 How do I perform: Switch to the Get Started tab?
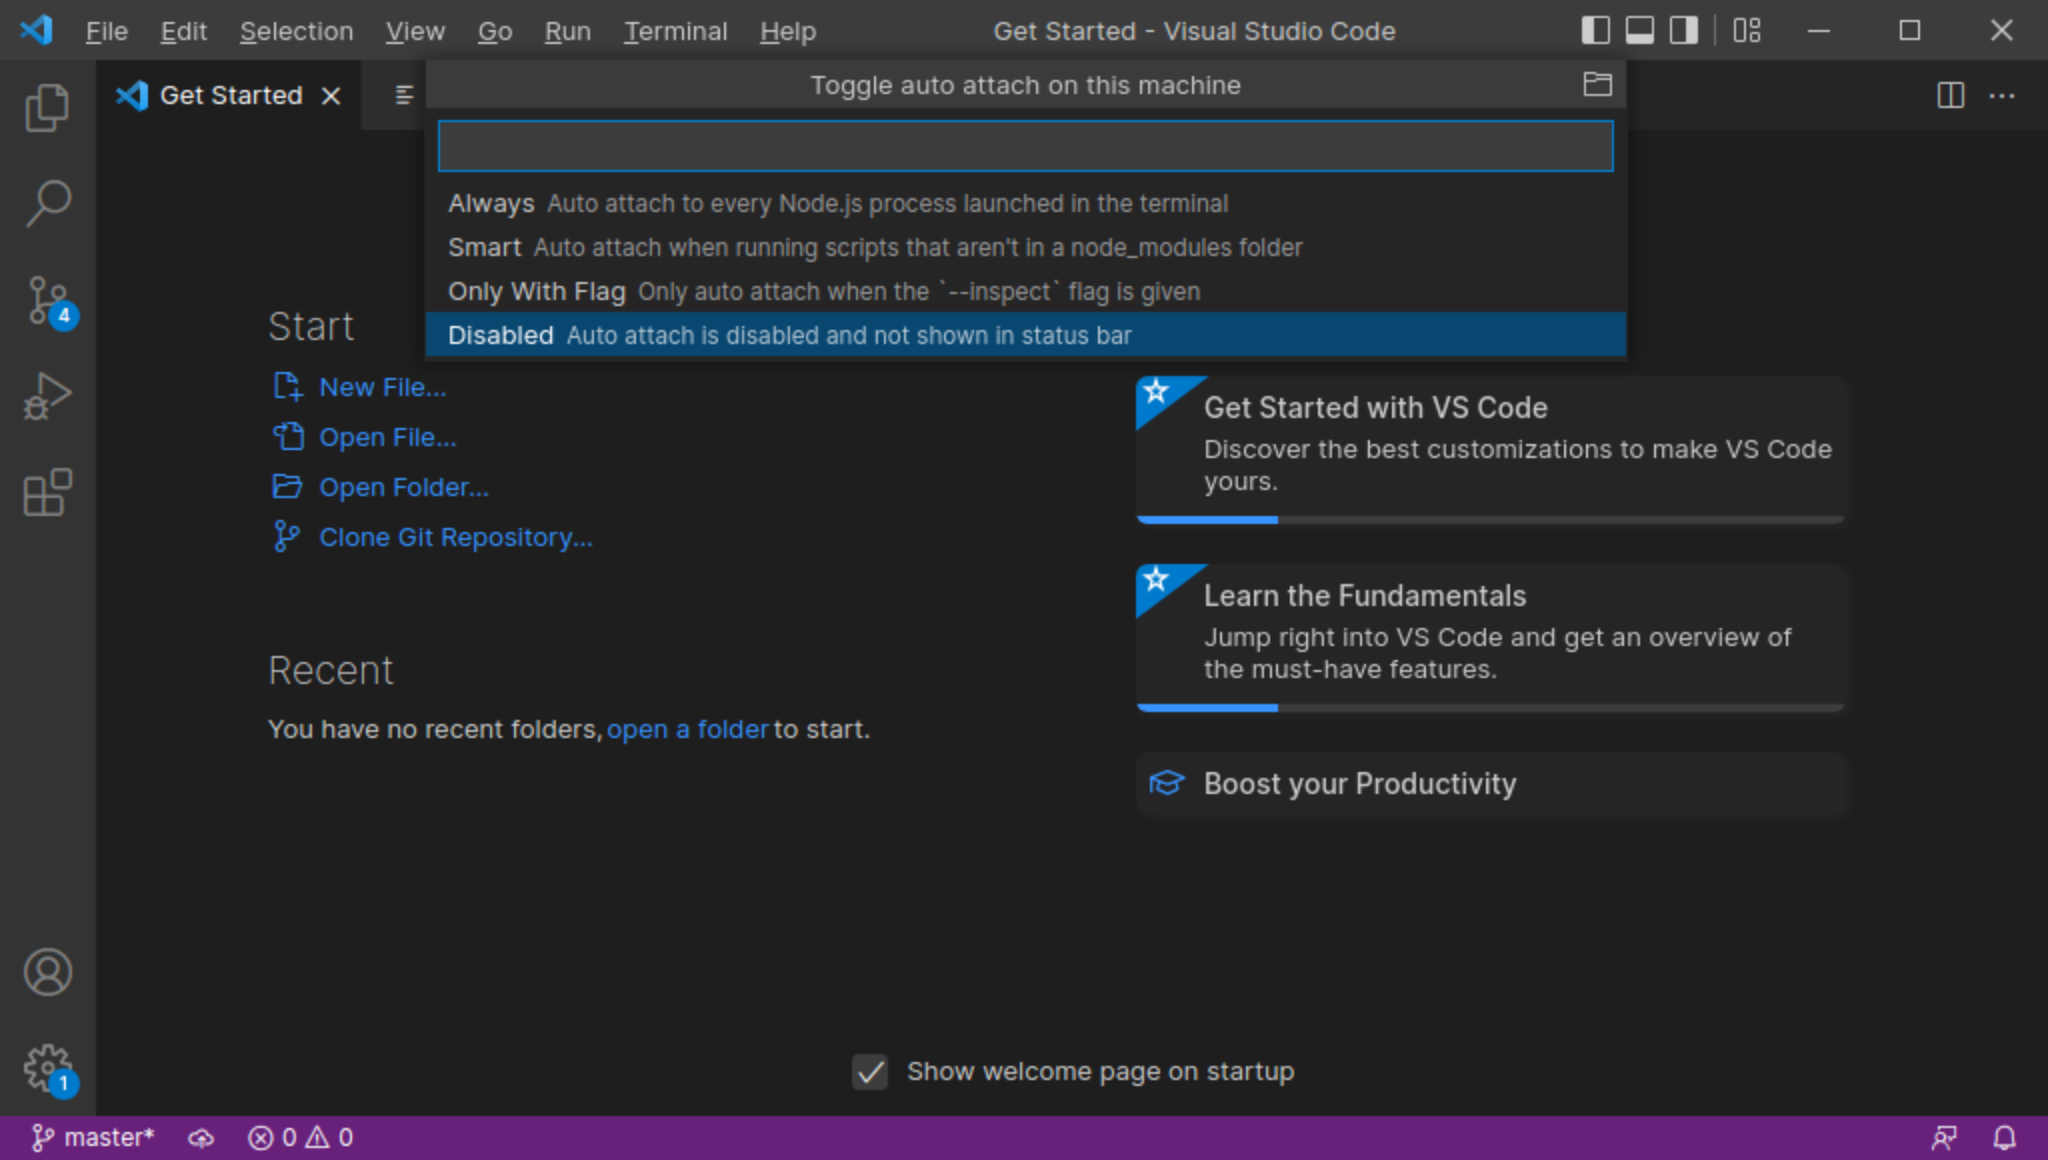click(230, 95)
